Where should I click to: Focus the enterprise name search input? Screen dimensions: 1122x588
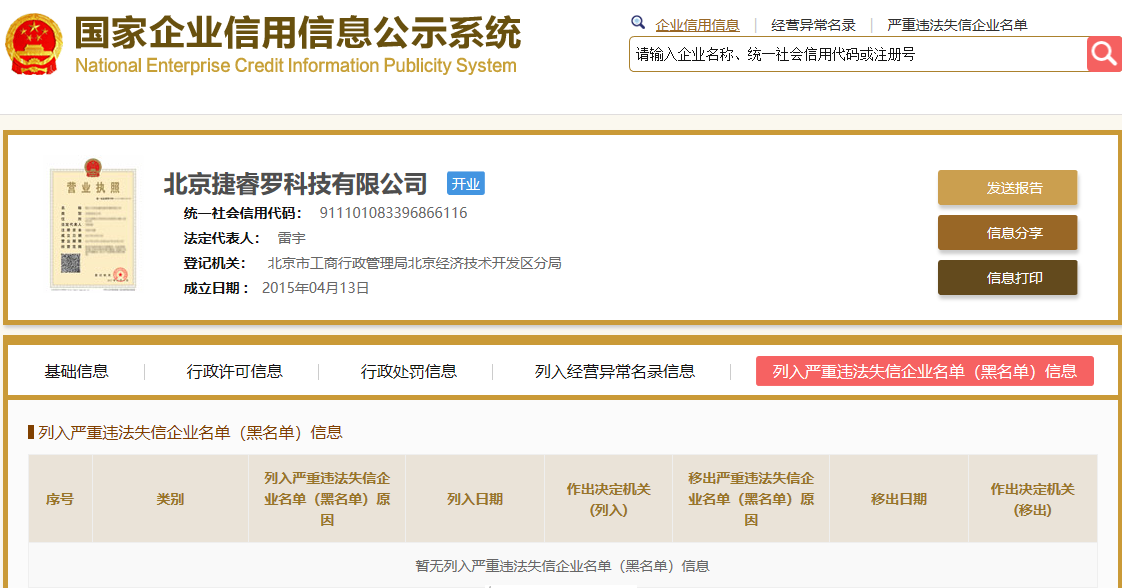(858, 54)
